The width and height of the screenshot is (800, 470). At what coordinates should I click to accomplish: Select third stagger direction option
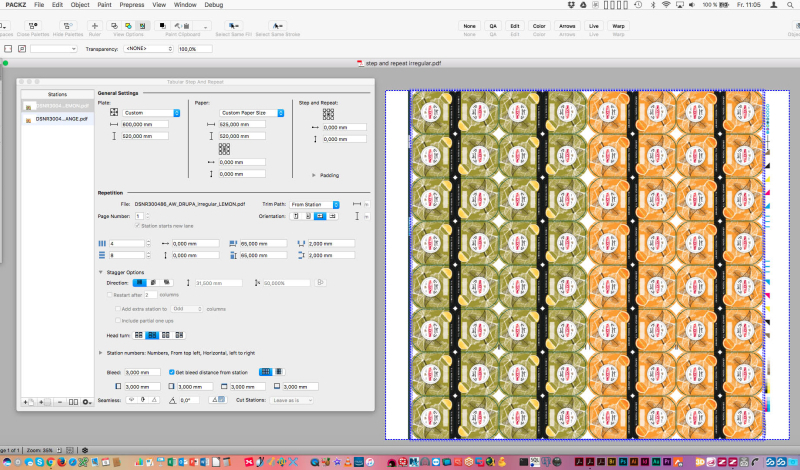click(x=166, y=282)
